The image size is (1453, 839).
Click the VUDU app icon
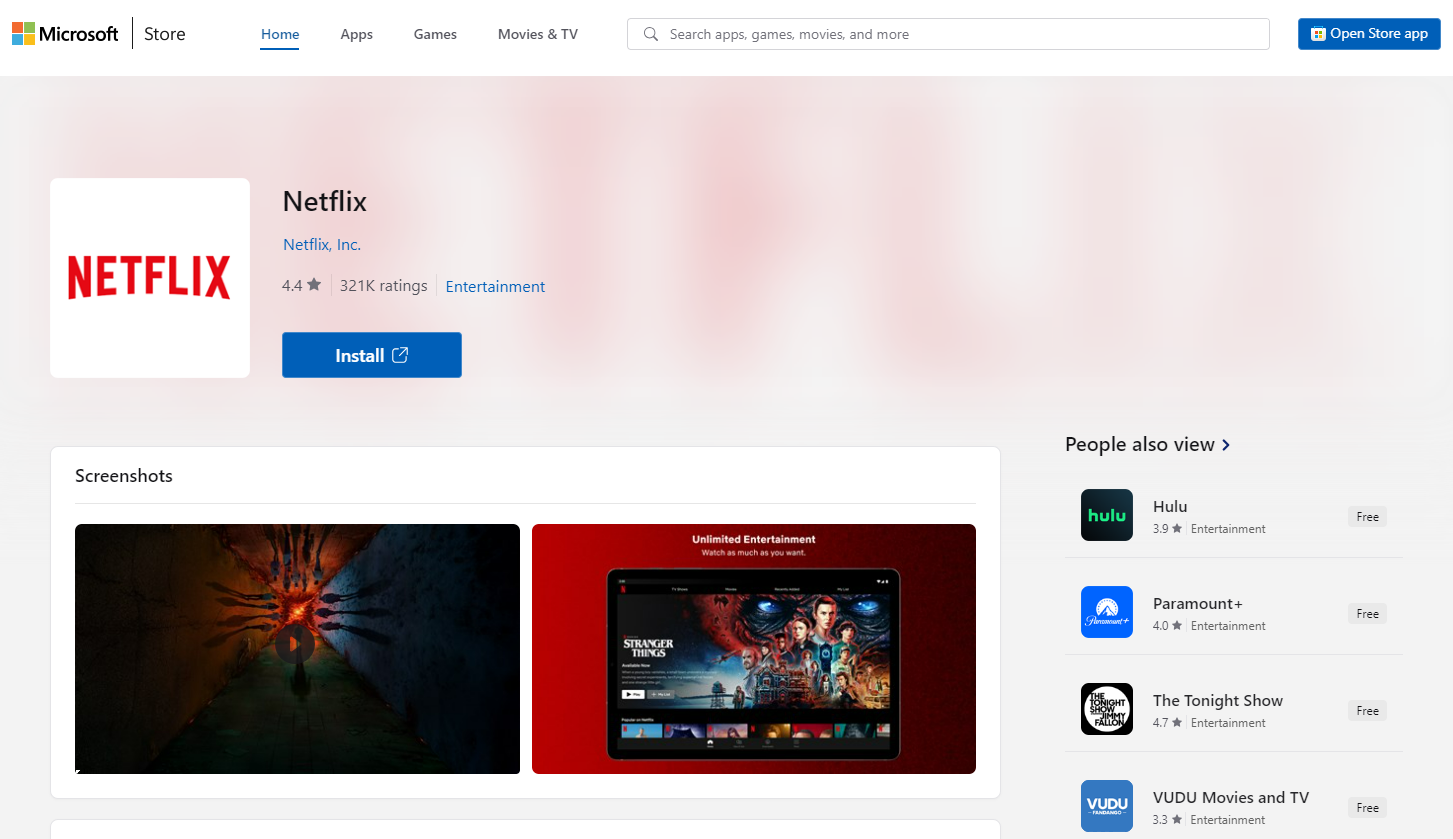(x=1107, y=806)
